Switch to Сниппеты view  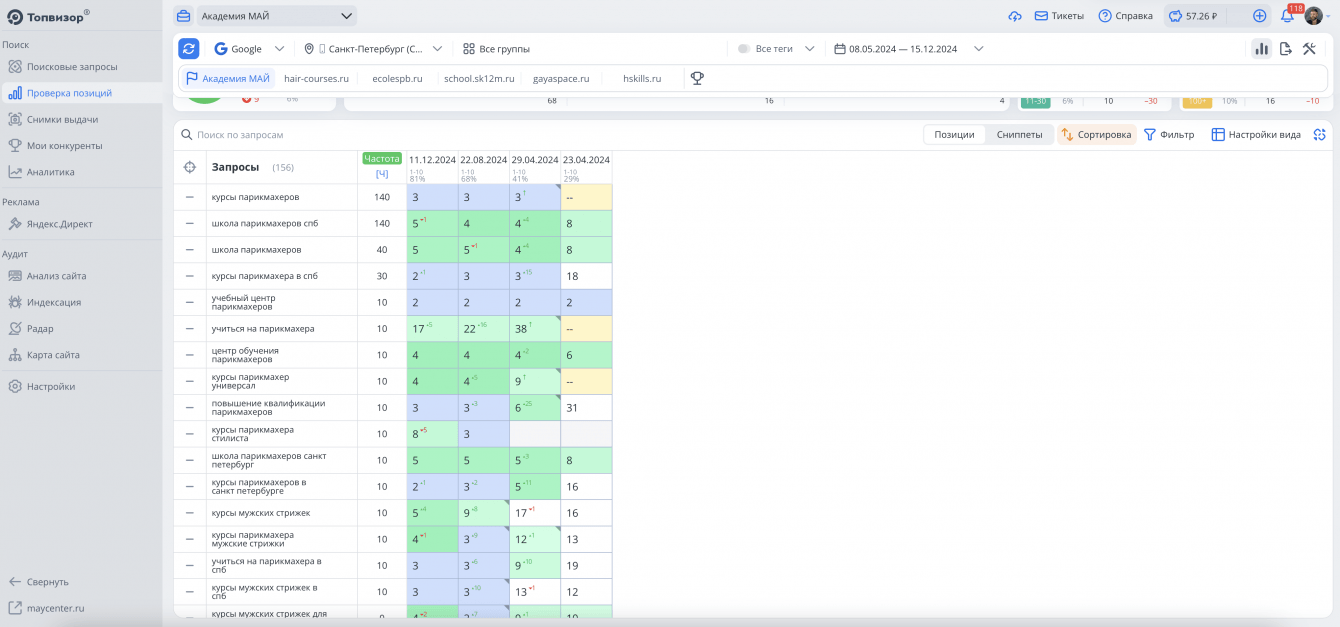pyautogui.click(x=1019, y=135)
